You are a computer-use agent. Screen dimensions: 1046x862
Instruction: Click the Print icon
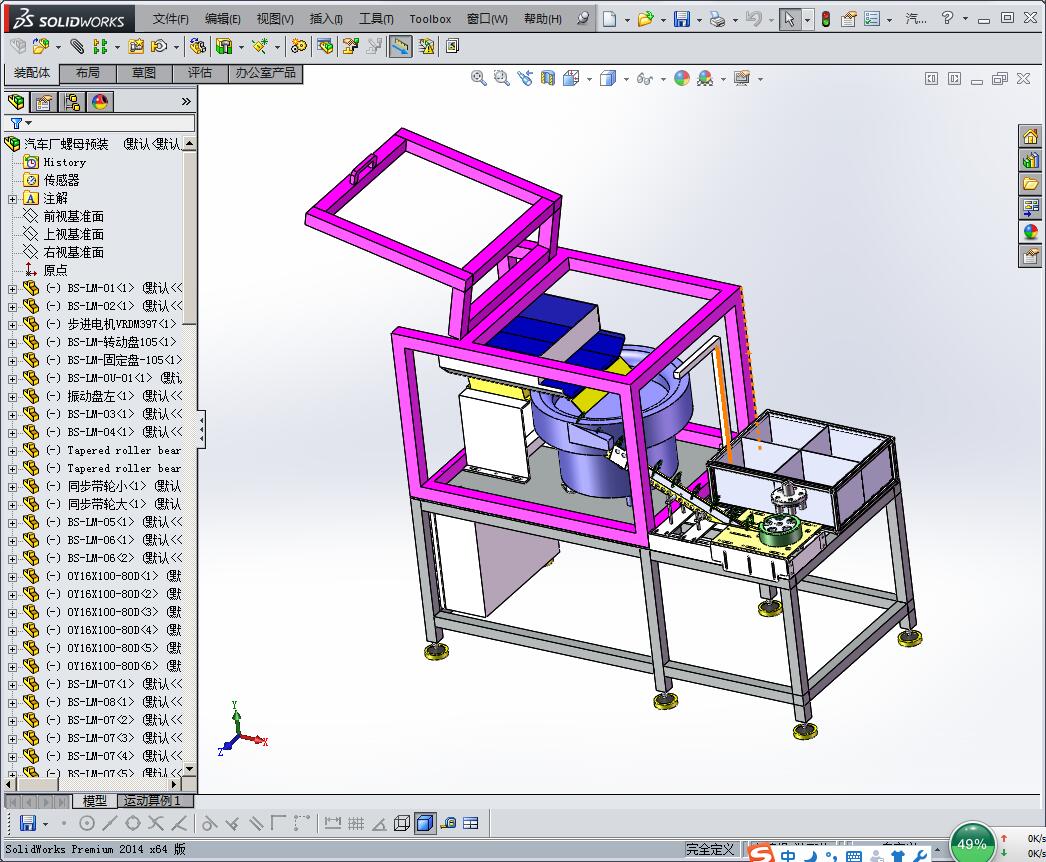pyautogui.click(x=718, y=19)
